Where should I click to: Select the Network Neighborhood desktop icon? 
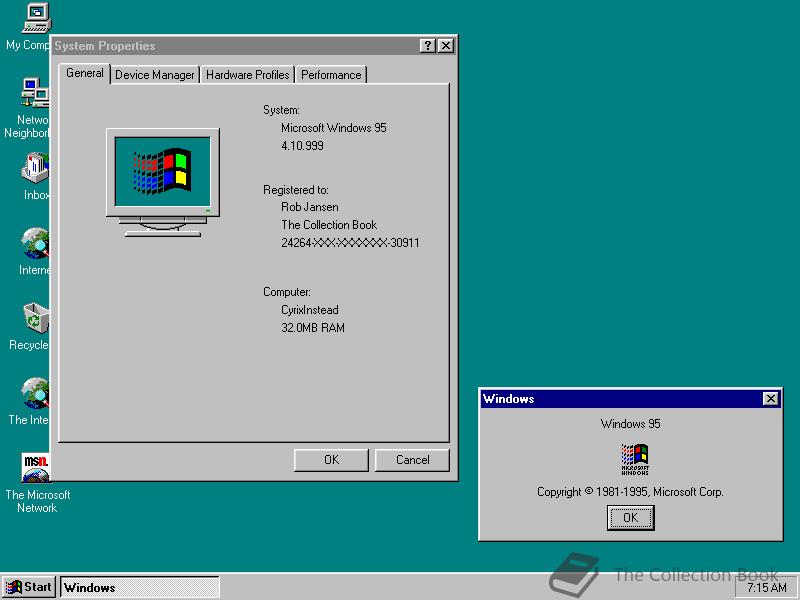[35, 93]
